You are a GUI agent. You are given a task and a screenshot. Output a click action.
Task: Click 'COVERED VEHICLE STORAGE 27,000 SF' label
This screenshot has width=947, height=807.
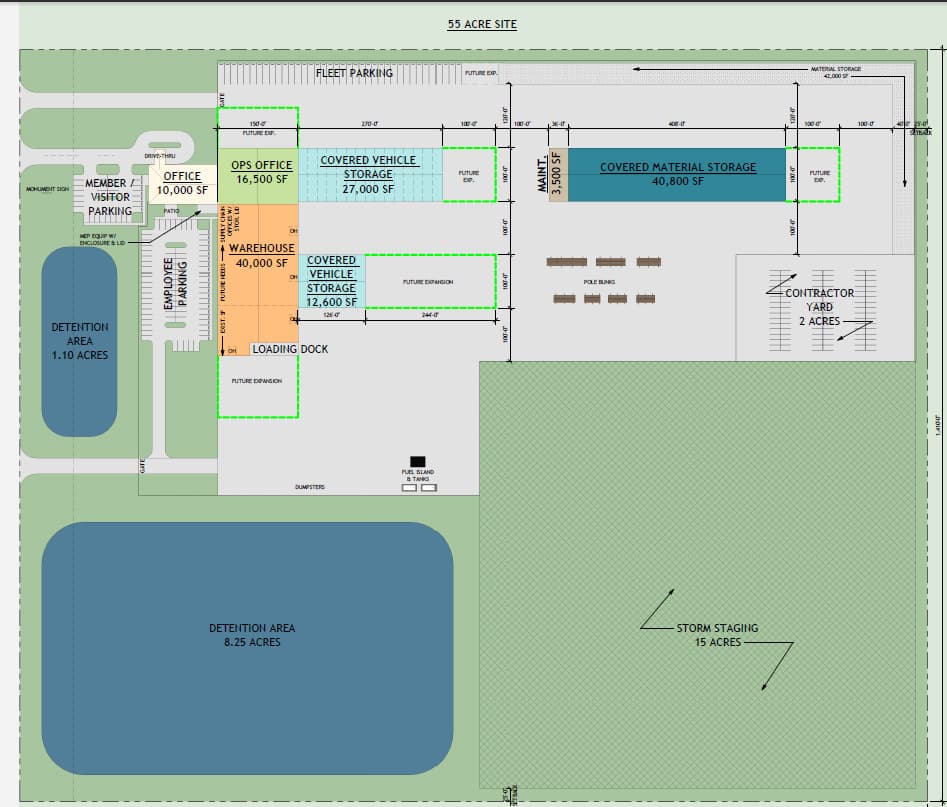pyautogui.click(x=368, y=175)
